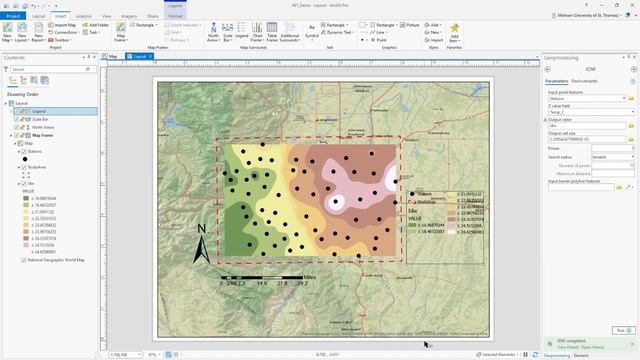Switch to the Imagery ribbon tab
Screen dimensions: 640x360
click(x=129, y=16)
